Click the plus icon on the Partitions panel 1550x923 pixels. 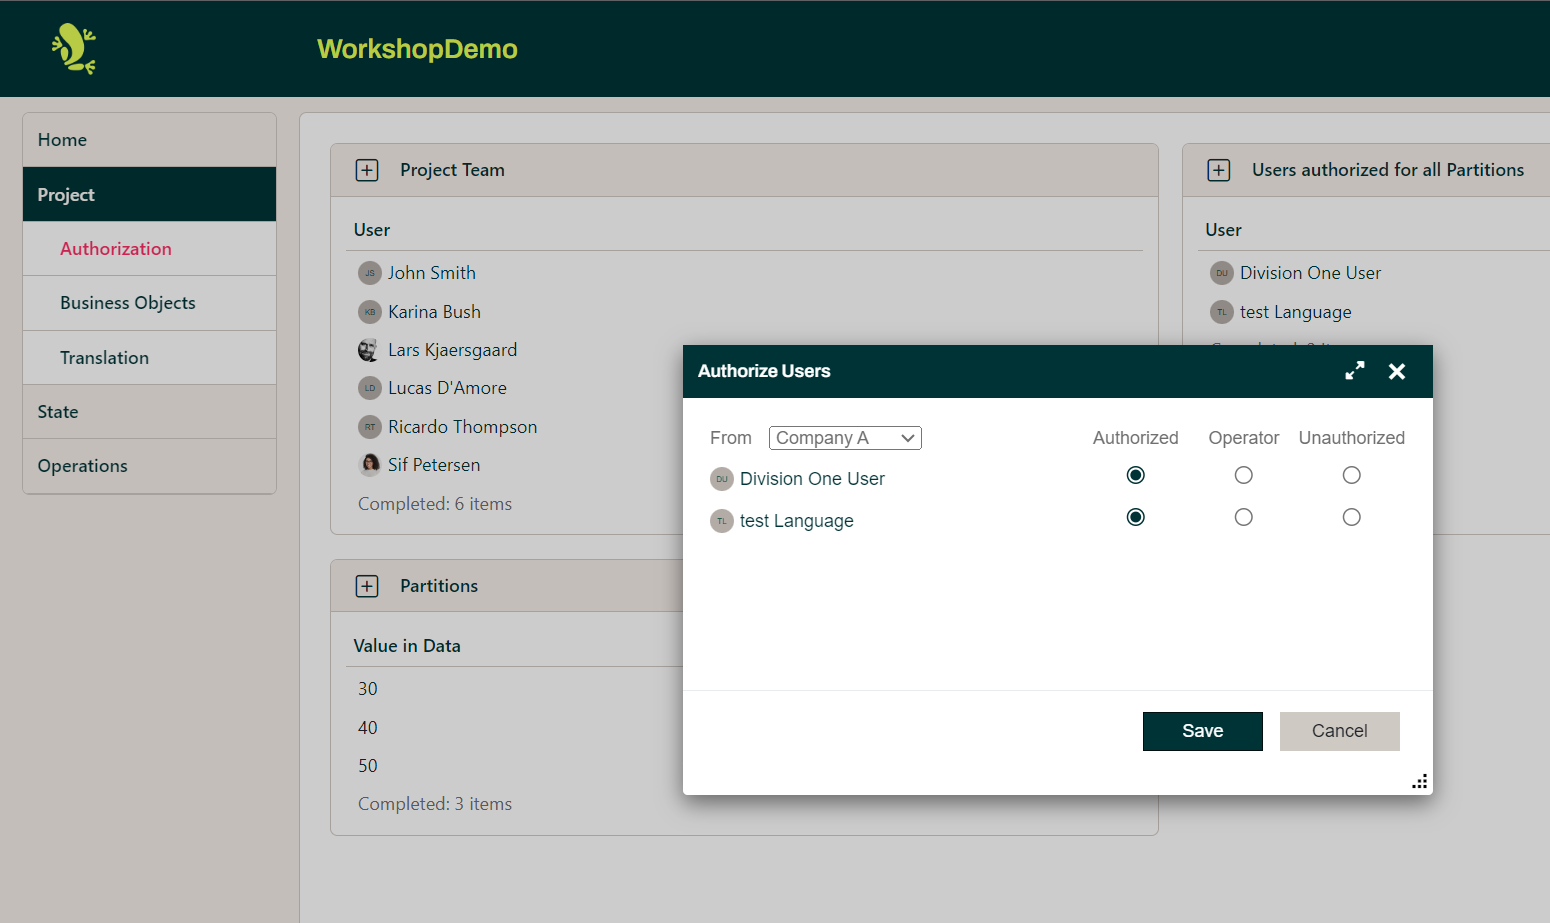(367, 585)
